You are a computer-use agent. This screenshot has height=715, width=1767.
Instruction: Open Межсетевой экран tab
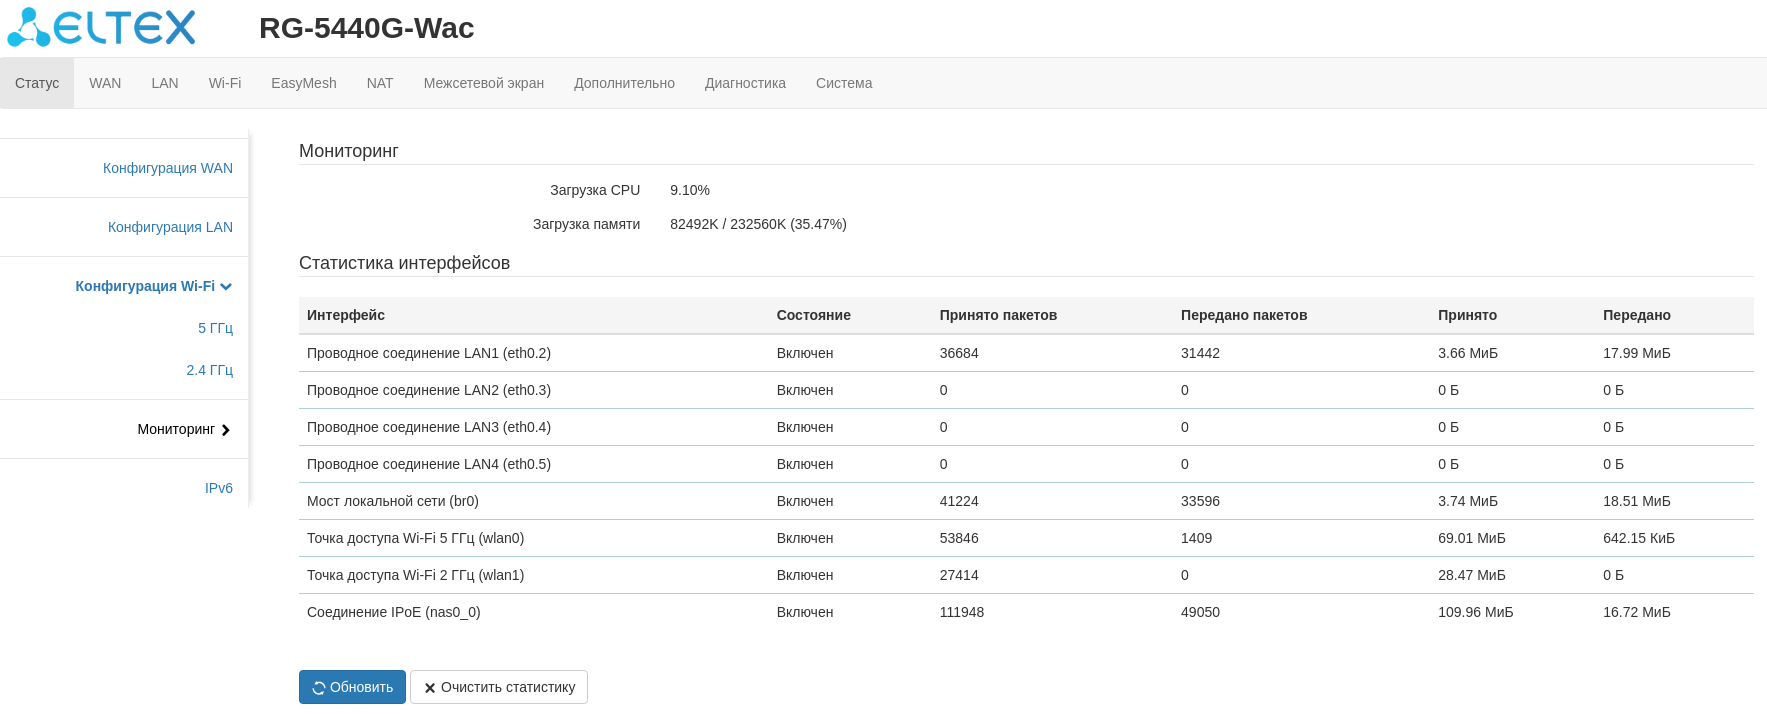pos(484,83)
